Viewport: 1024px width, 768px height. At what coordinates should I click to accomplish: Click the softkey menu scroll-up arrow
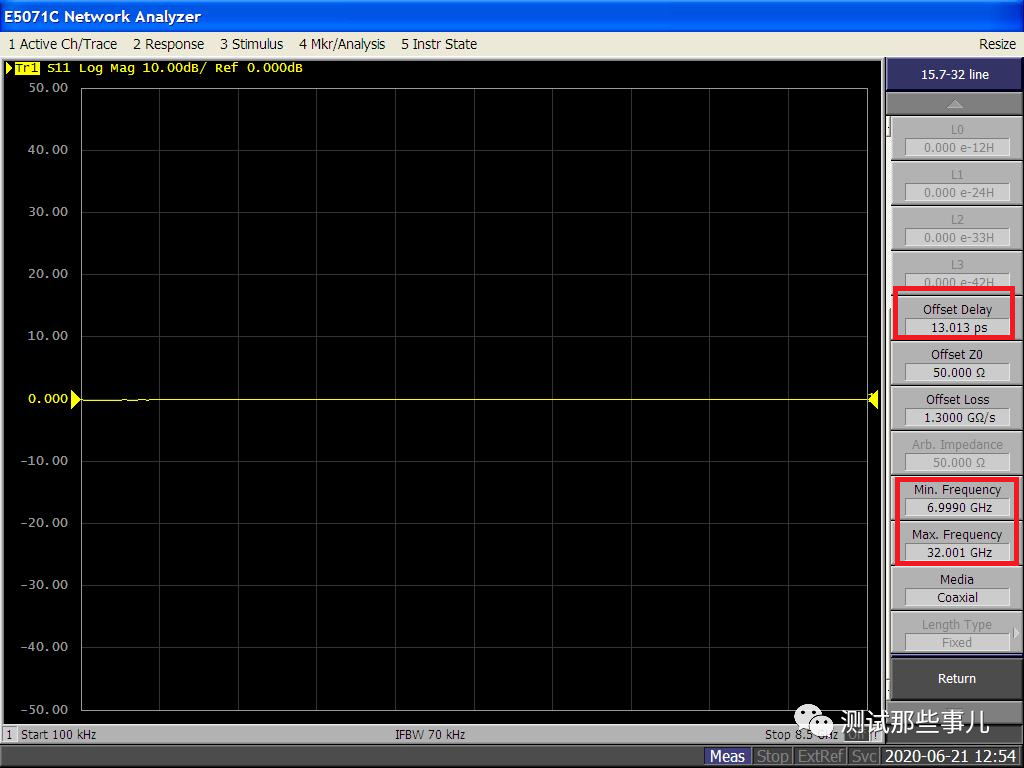click(954, 104)
